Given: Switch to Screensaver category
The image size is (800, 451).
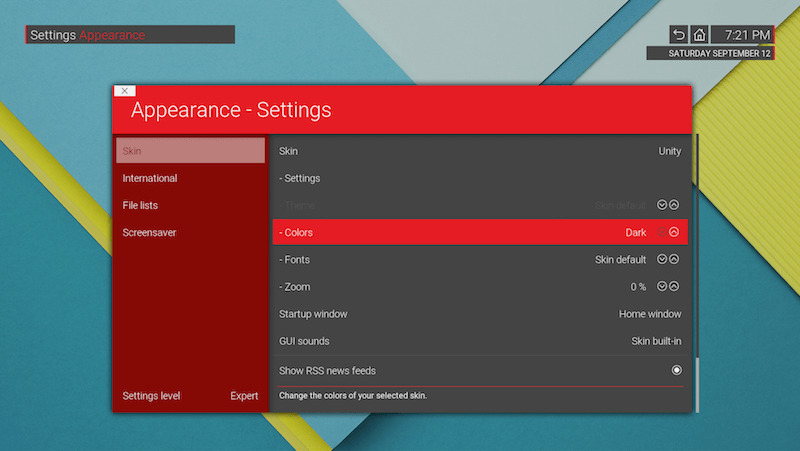Looking at the screenshot, I should pos(190,232).
